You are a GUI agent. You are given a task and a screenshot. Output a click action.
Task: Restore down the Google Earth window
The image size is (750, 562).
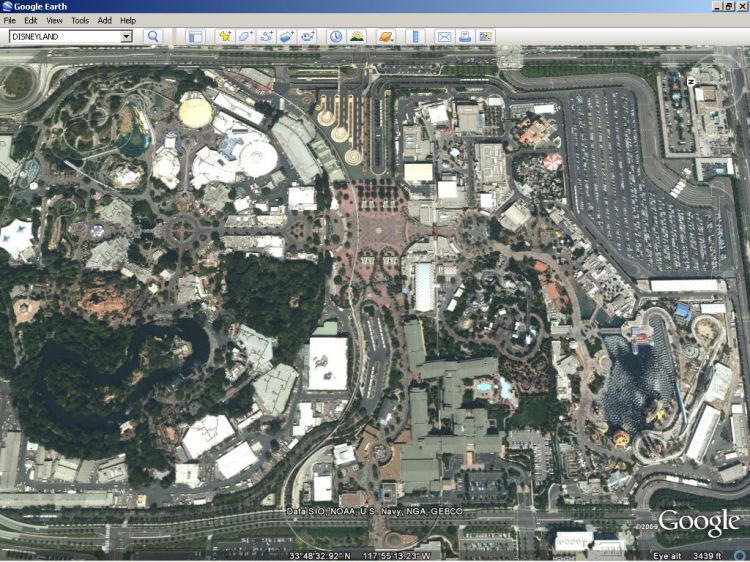(728, 6)
